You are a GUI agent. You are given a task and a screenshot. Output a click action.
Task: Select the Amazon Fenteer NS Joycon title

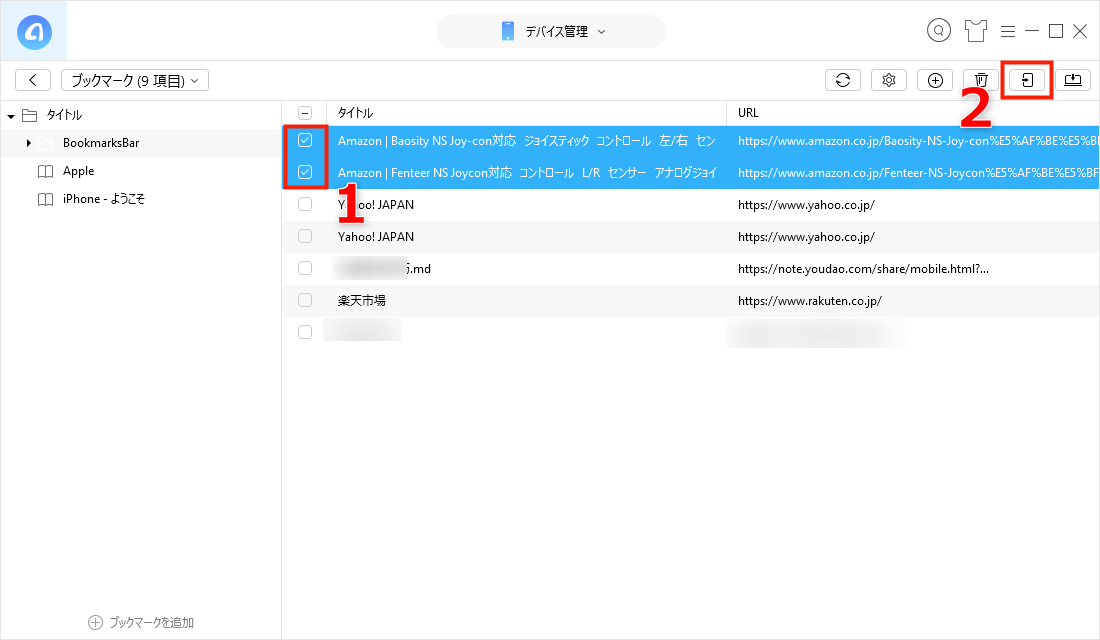point(527,173)
